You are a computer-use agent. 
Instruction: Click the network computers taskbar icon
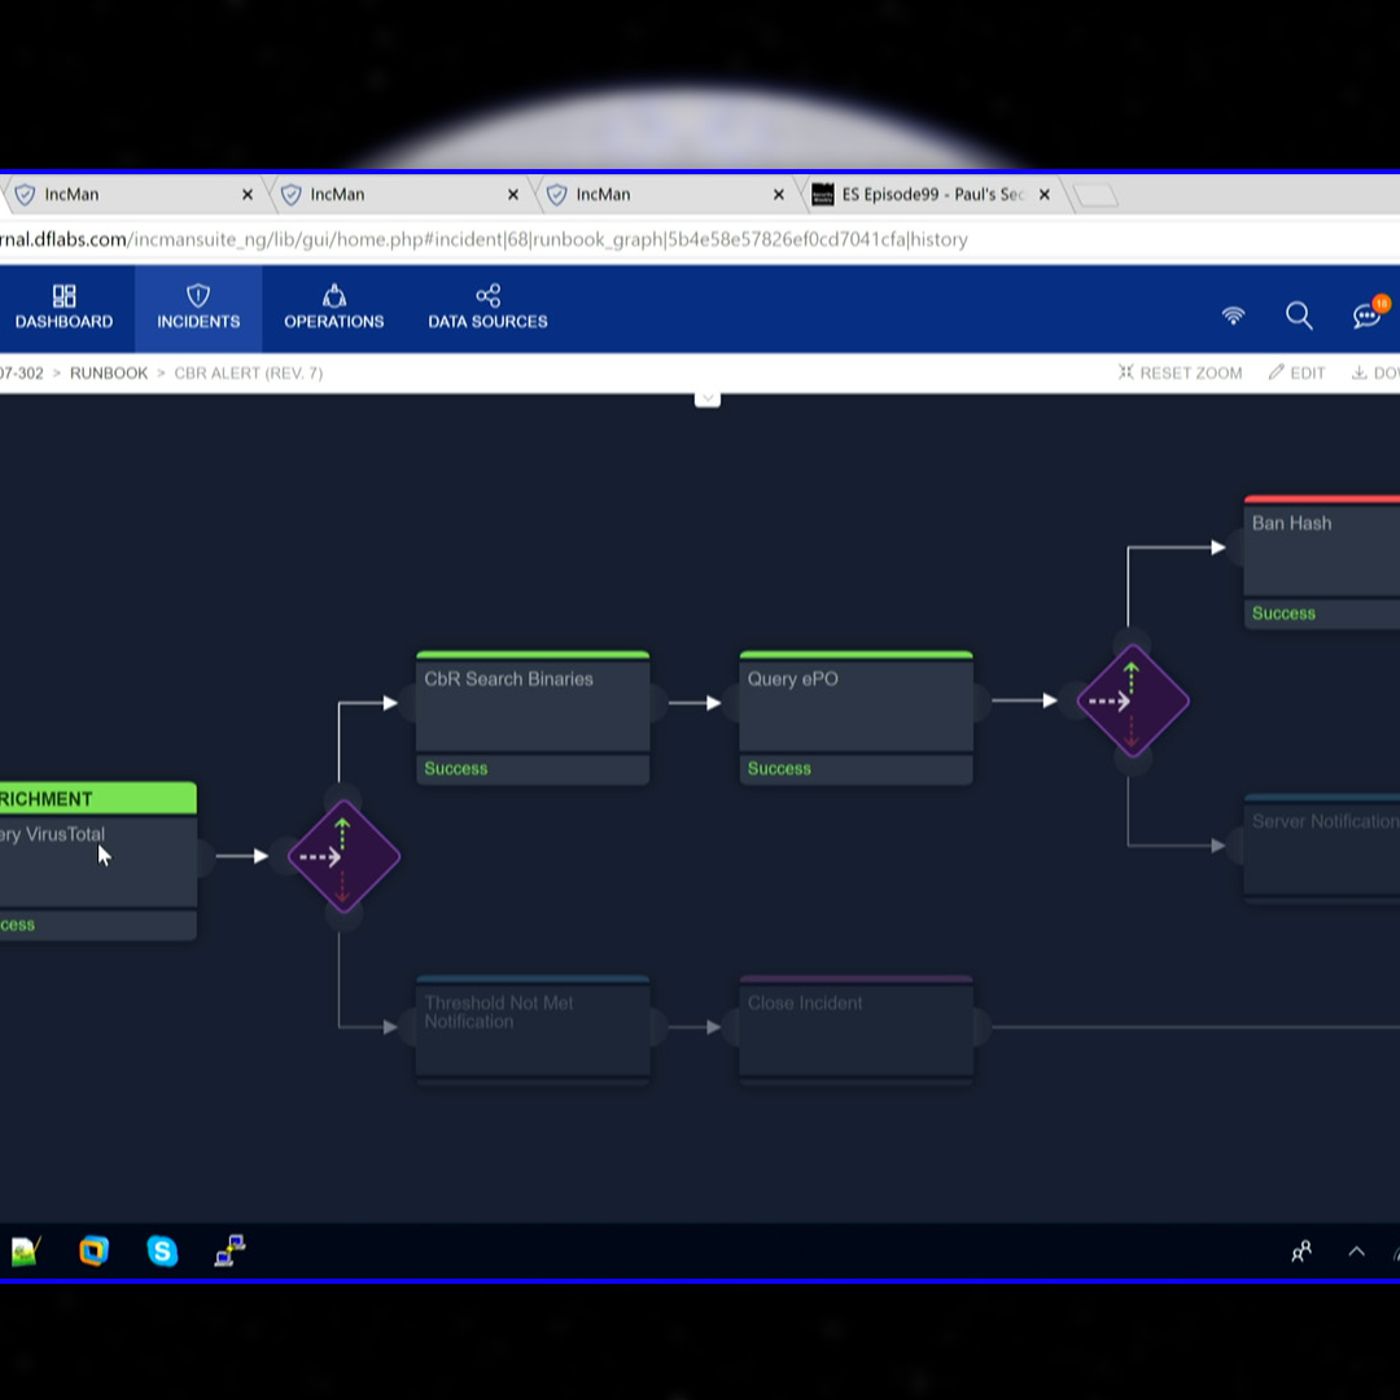coord(230,1251)
